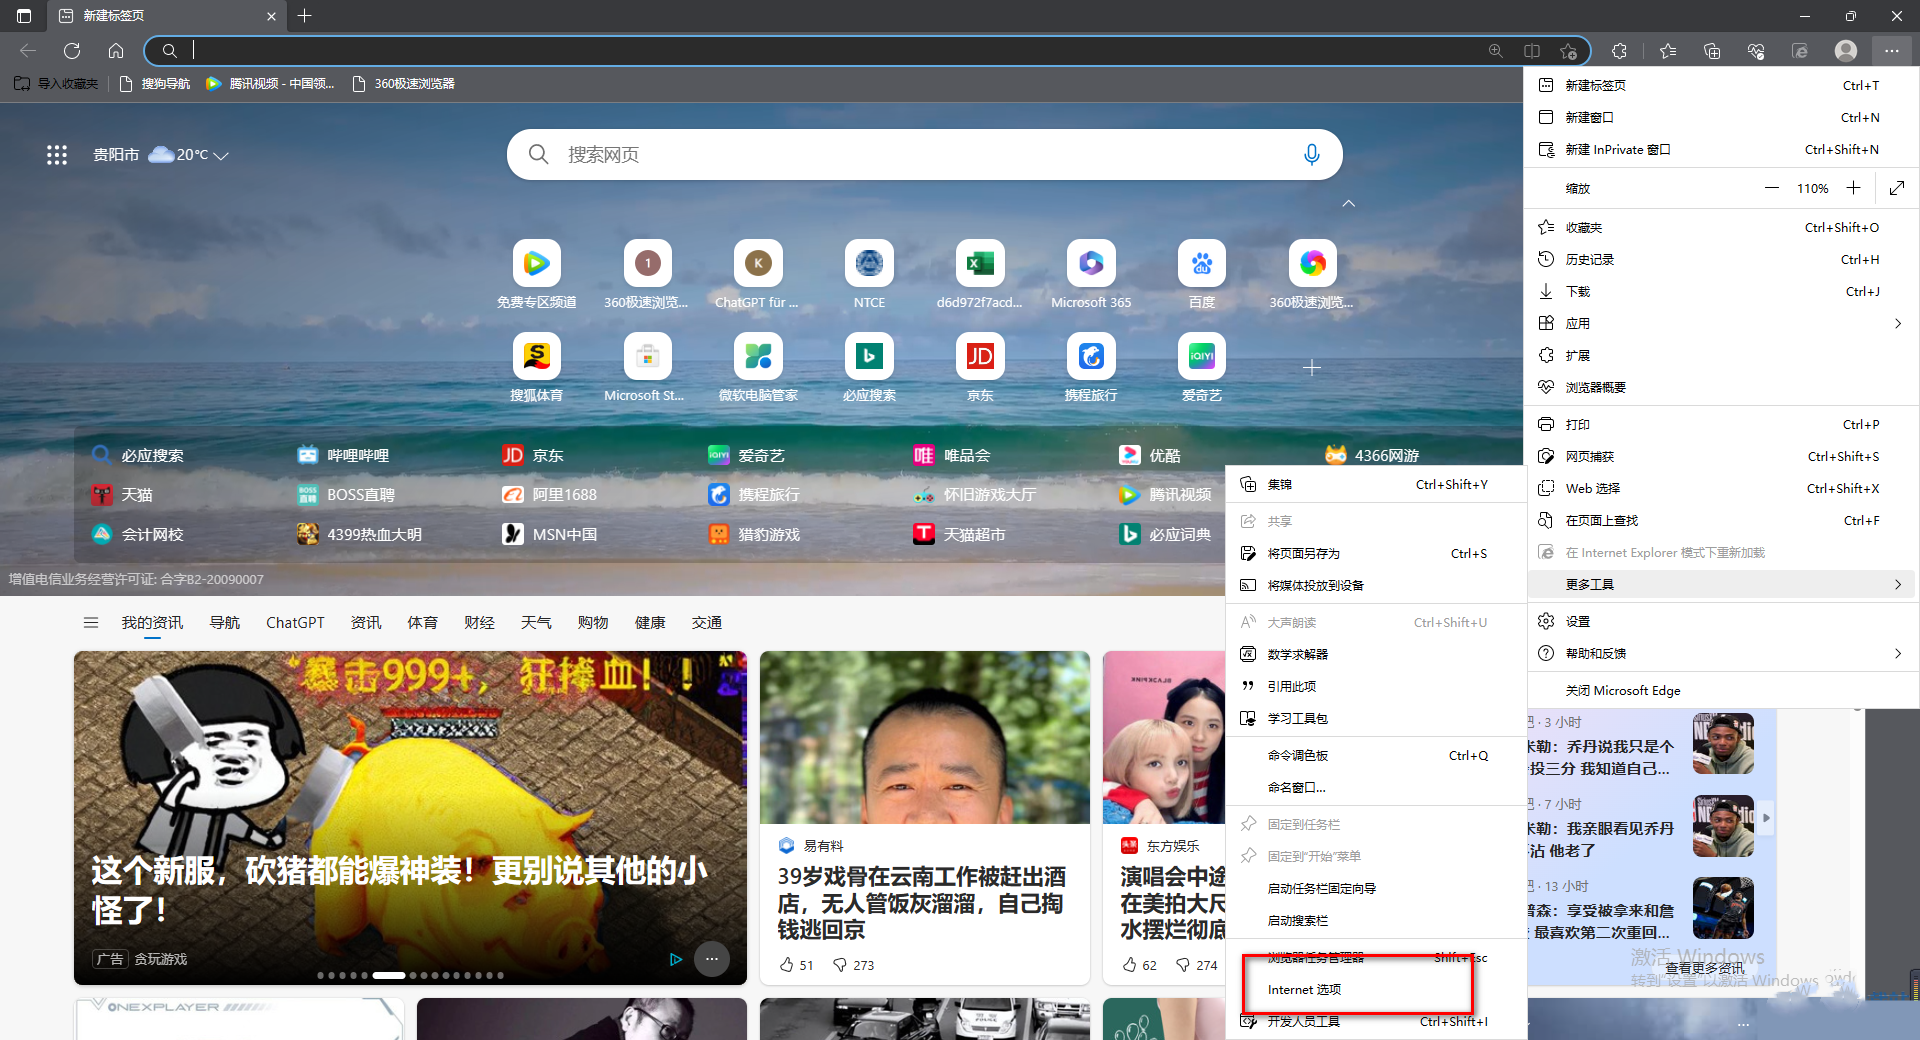Click the profile avatar icon
The width and height of the screenshot is (1920, 1040).
[1845, 51]
